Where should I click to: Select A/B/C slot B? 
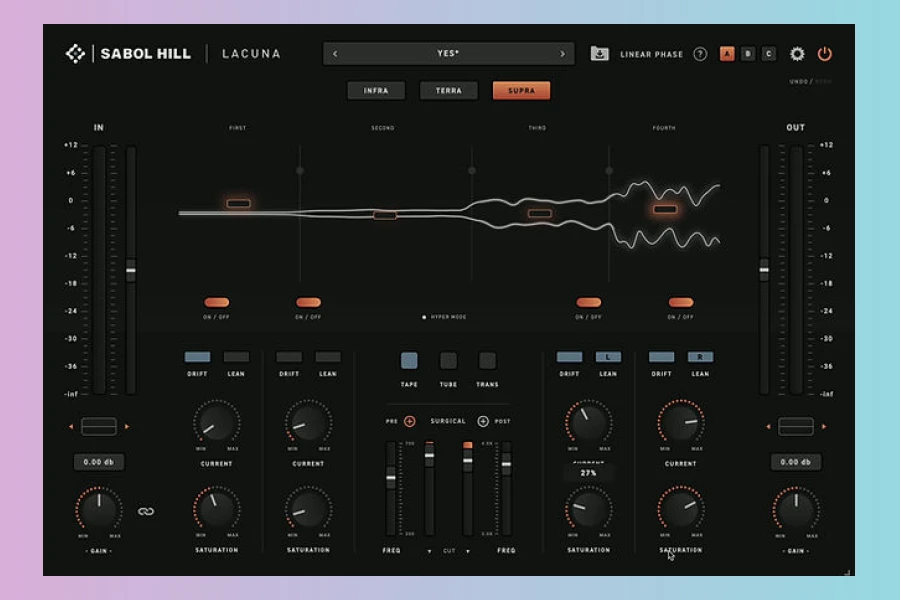[x=748, y=54]
